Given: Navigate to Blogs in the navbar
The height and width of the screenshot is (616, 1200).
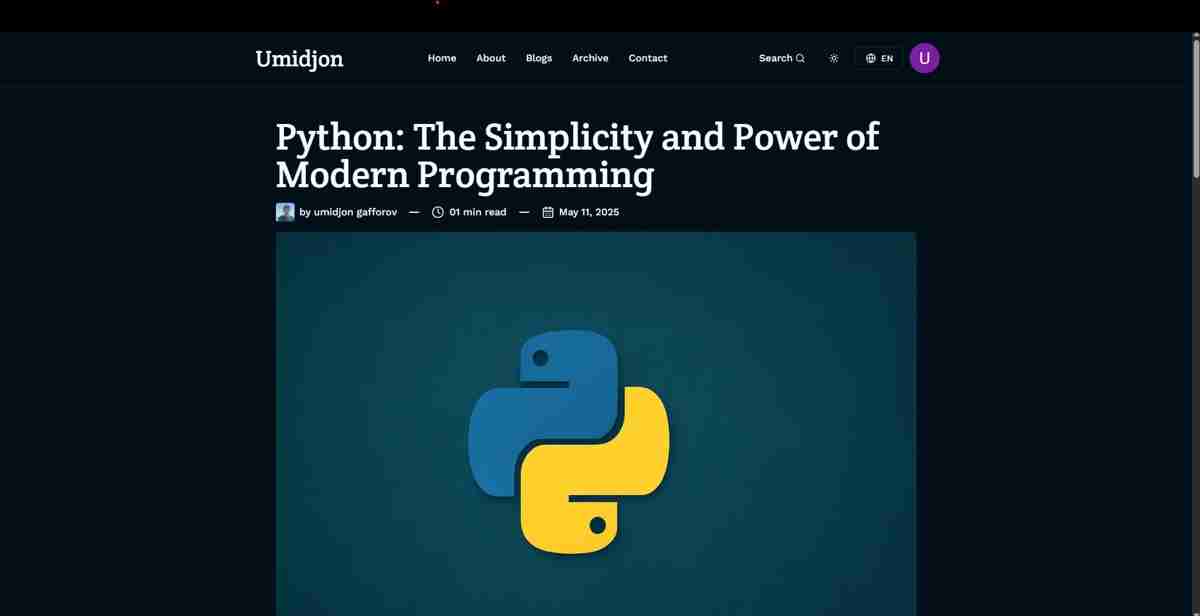Looking at the screenshot, I should (539, 58).
